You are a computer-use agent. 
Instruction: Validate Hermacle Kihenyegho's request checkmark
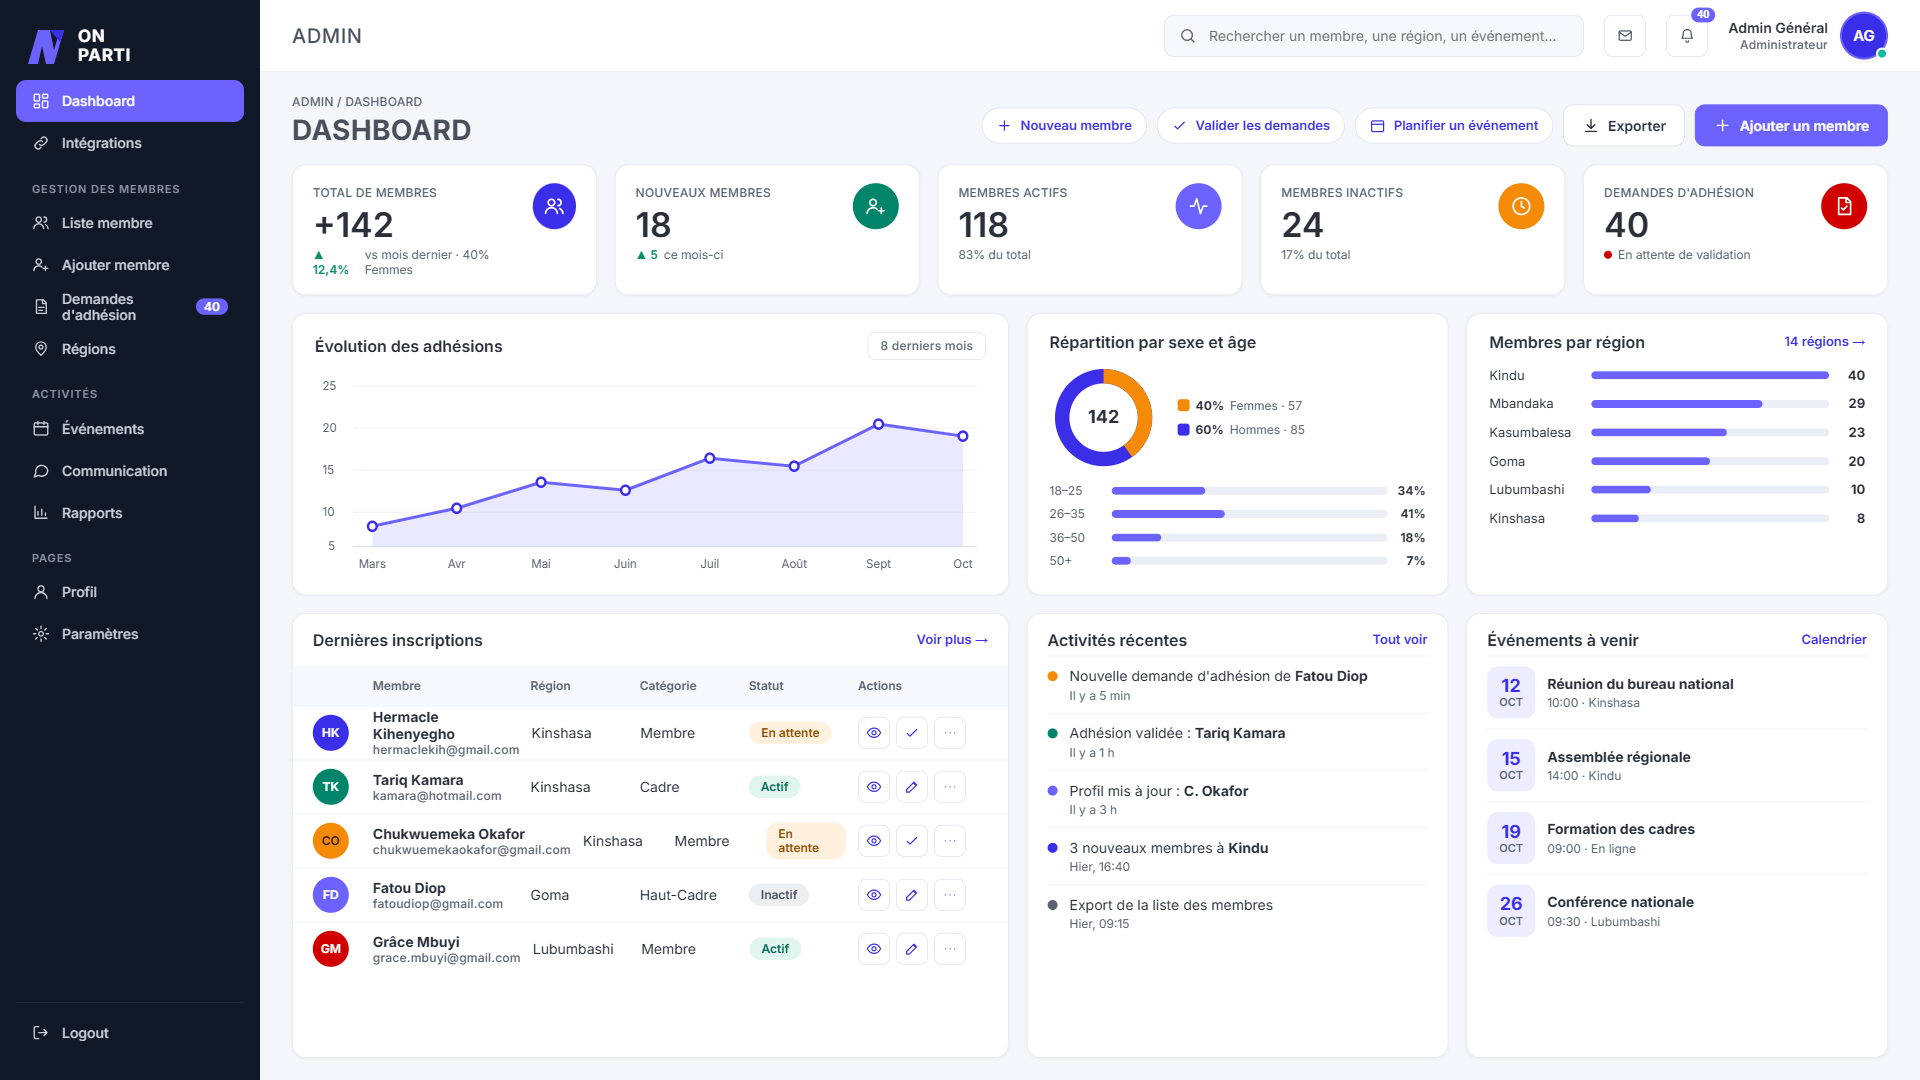912,733
